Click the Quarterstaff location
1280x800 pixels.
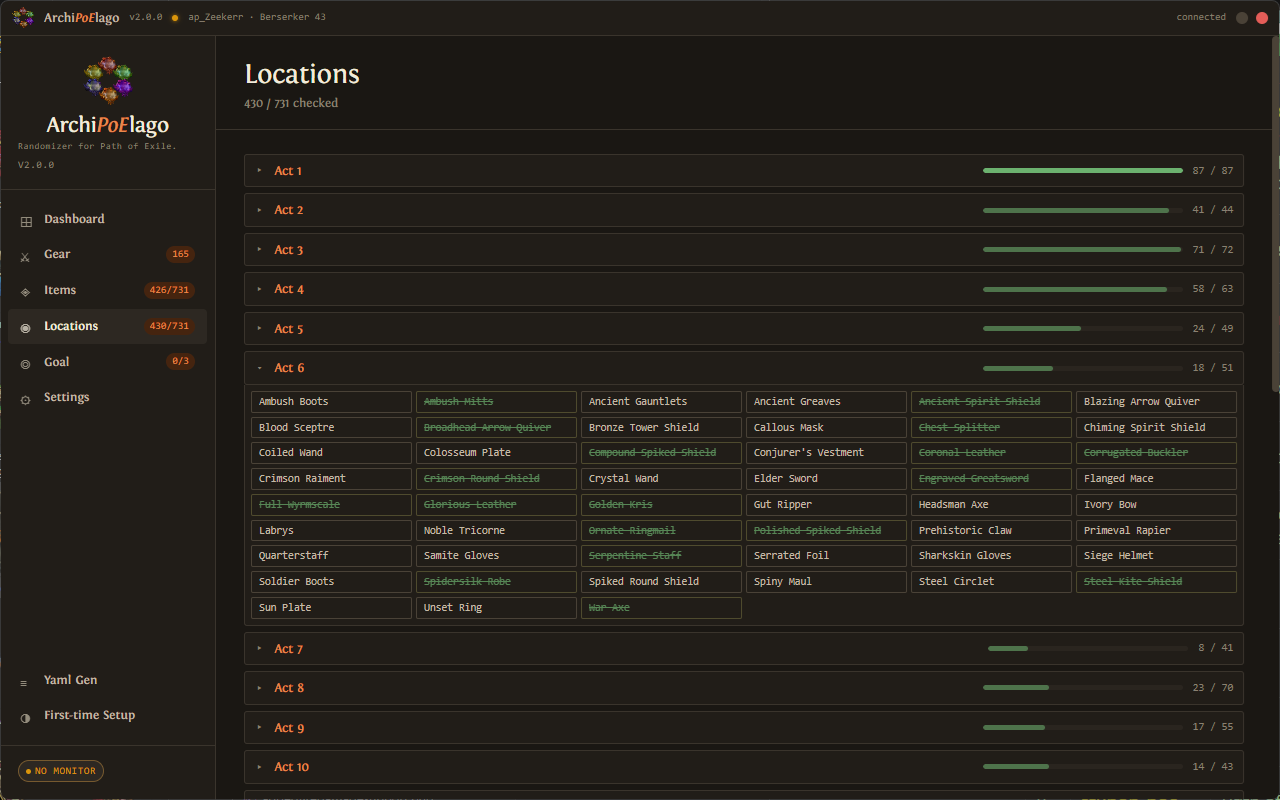point(331,556)
